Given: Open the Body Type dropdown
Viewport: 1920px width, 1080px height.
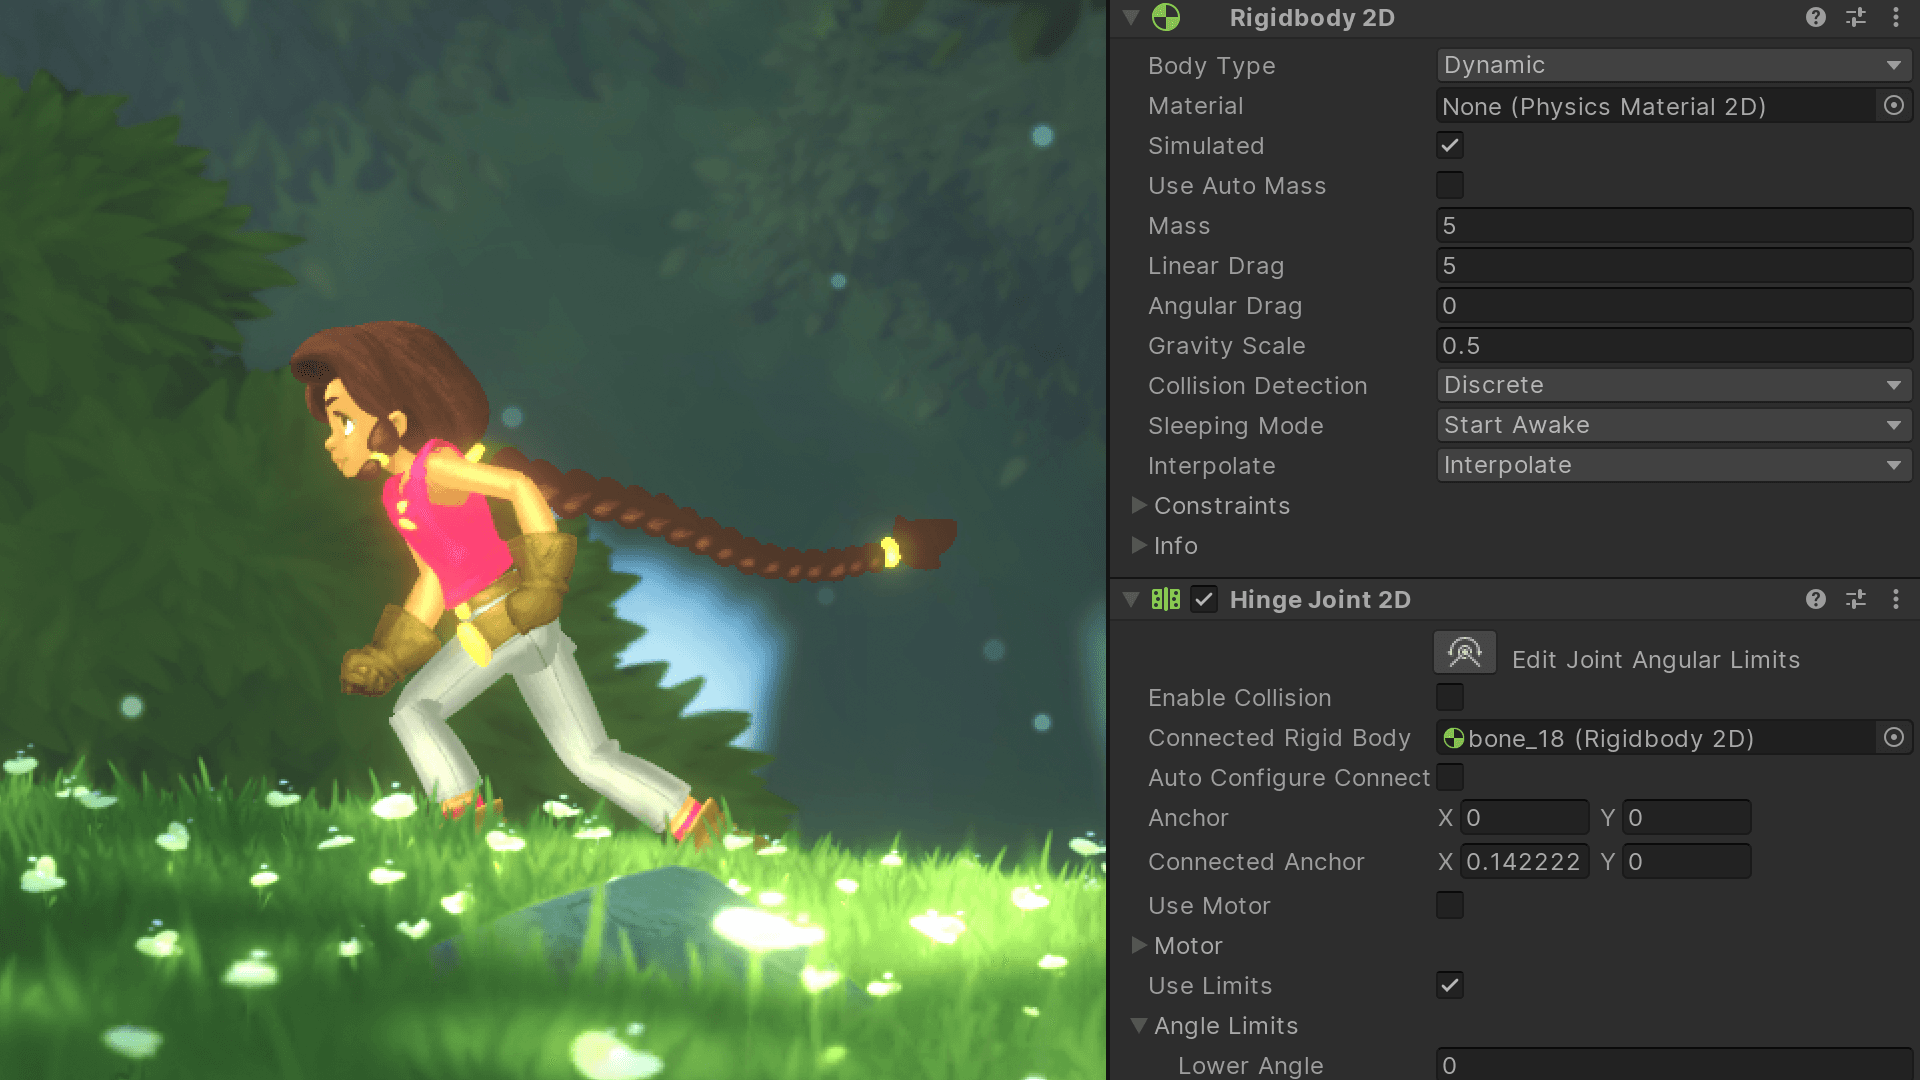Looking at the screenshot, I should [1674, 65].
